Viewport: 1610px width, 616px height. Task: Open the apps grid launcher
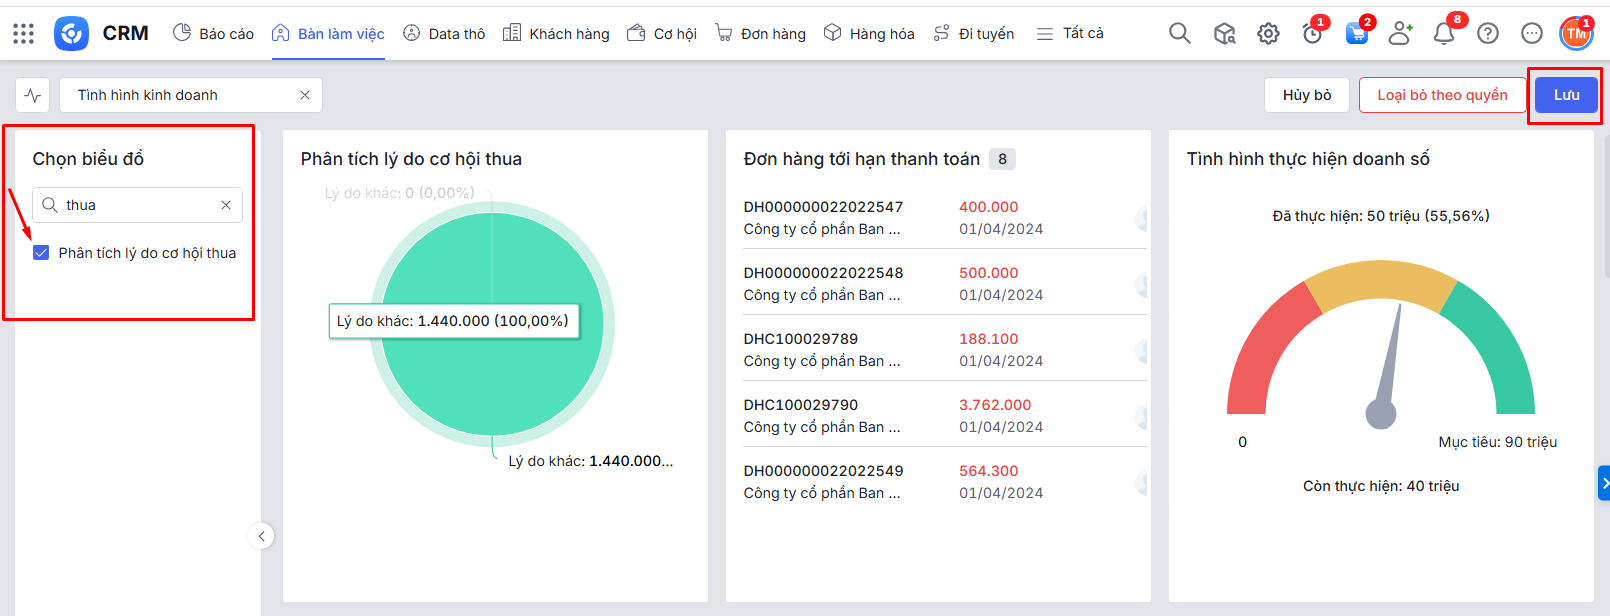[x=23, y=34]
